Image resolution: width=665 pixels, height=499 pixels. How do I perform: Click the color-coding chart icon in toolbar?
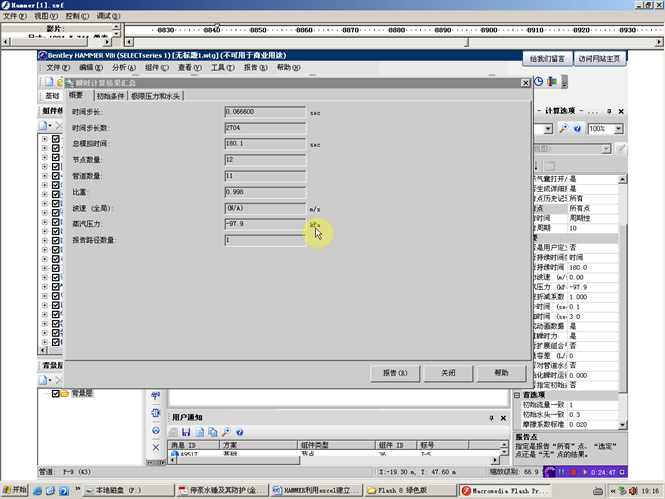(x=553, y=82)
